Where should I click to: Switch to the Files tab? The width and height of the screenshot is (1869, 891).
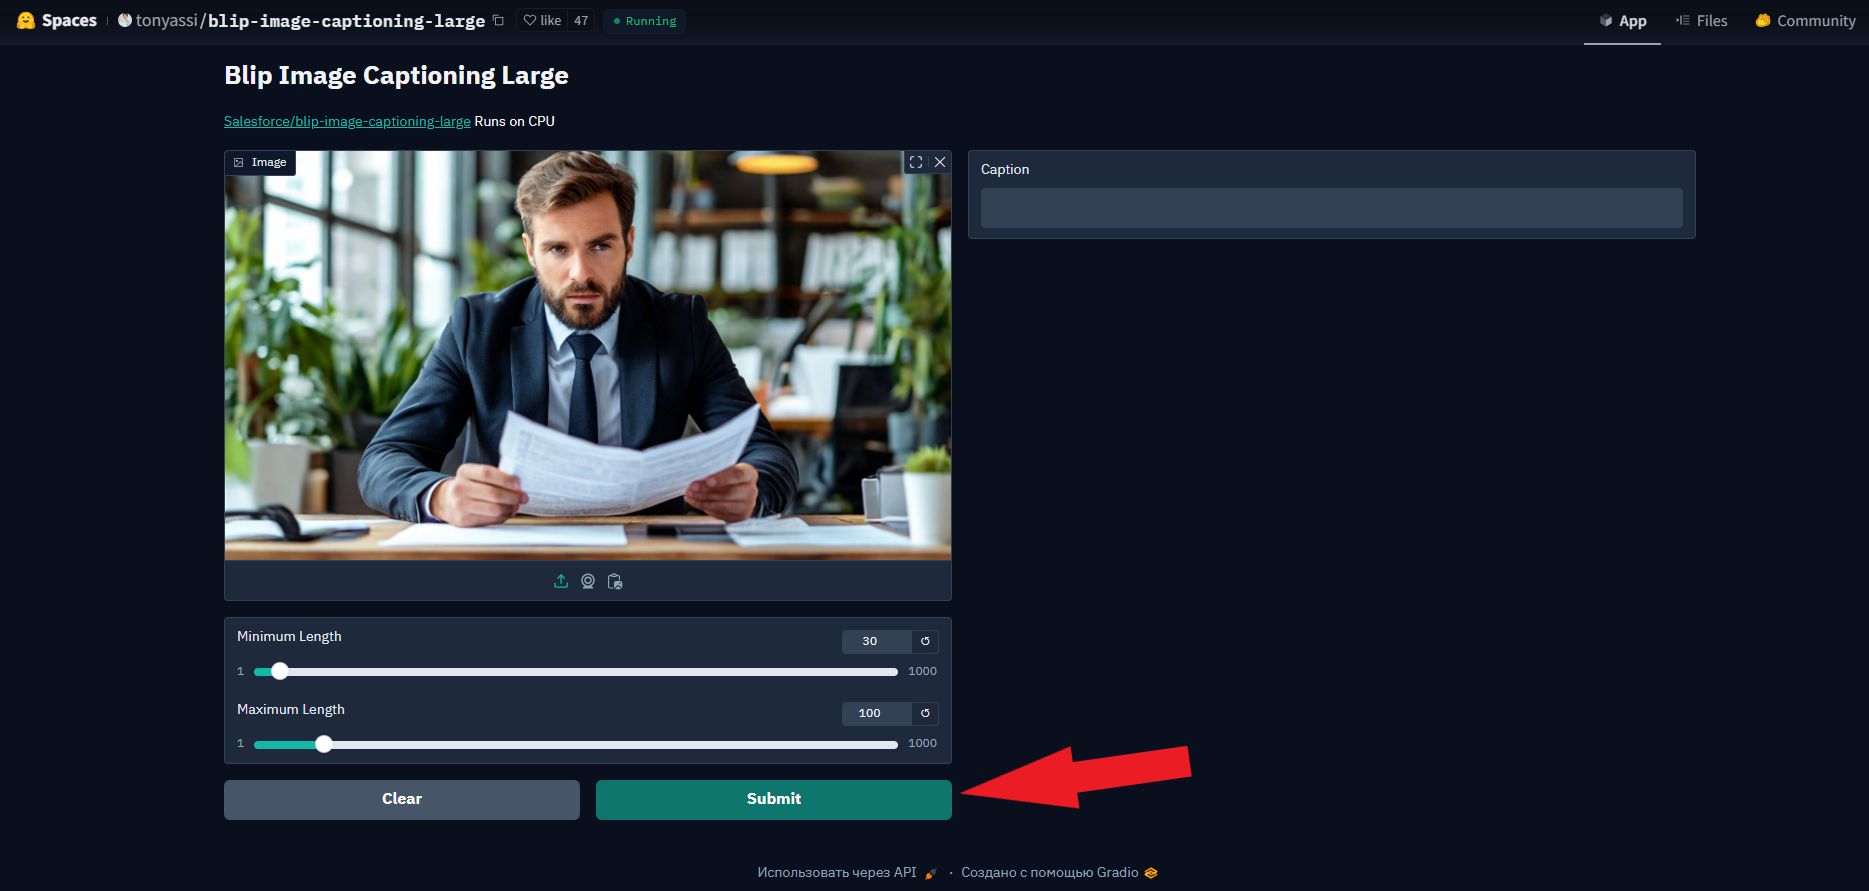click(x=1702, y=20)
